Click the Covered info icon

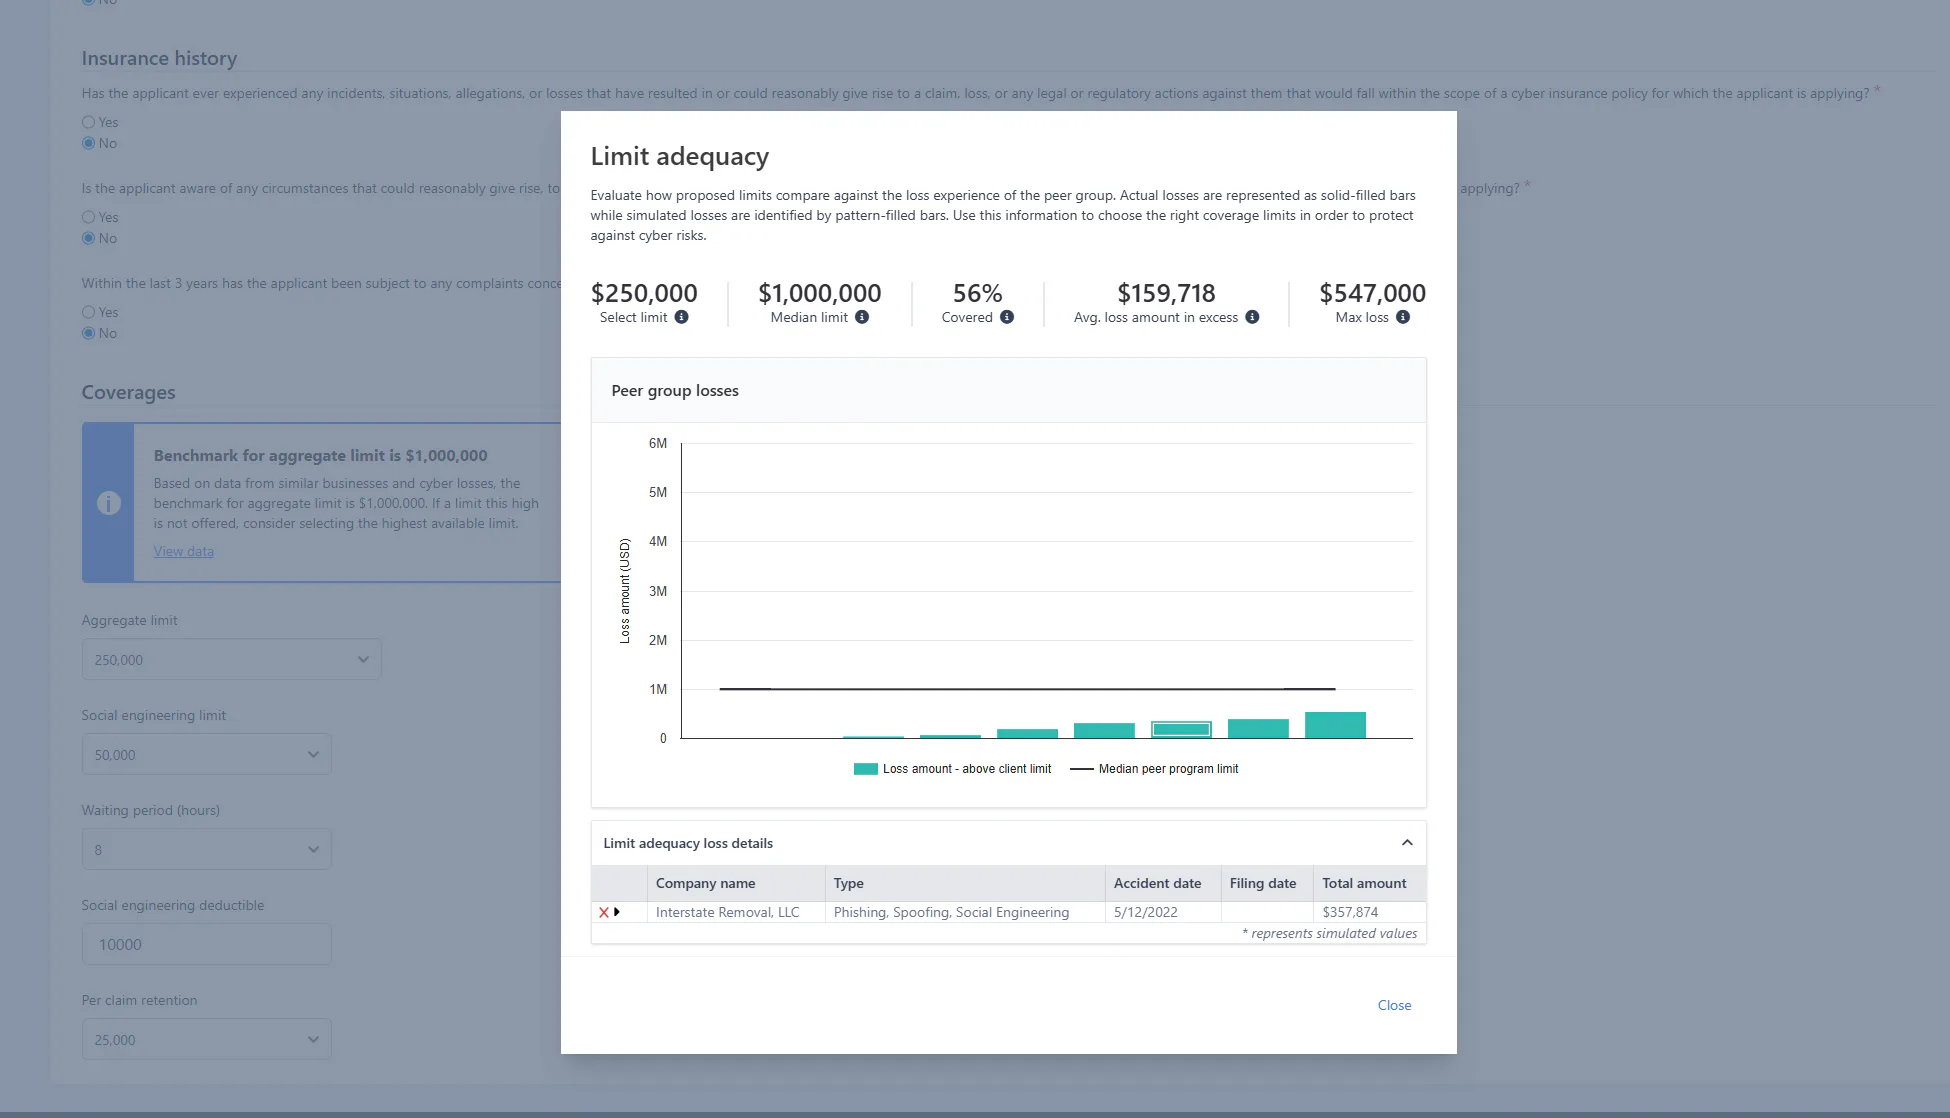tap(1007, 317)
